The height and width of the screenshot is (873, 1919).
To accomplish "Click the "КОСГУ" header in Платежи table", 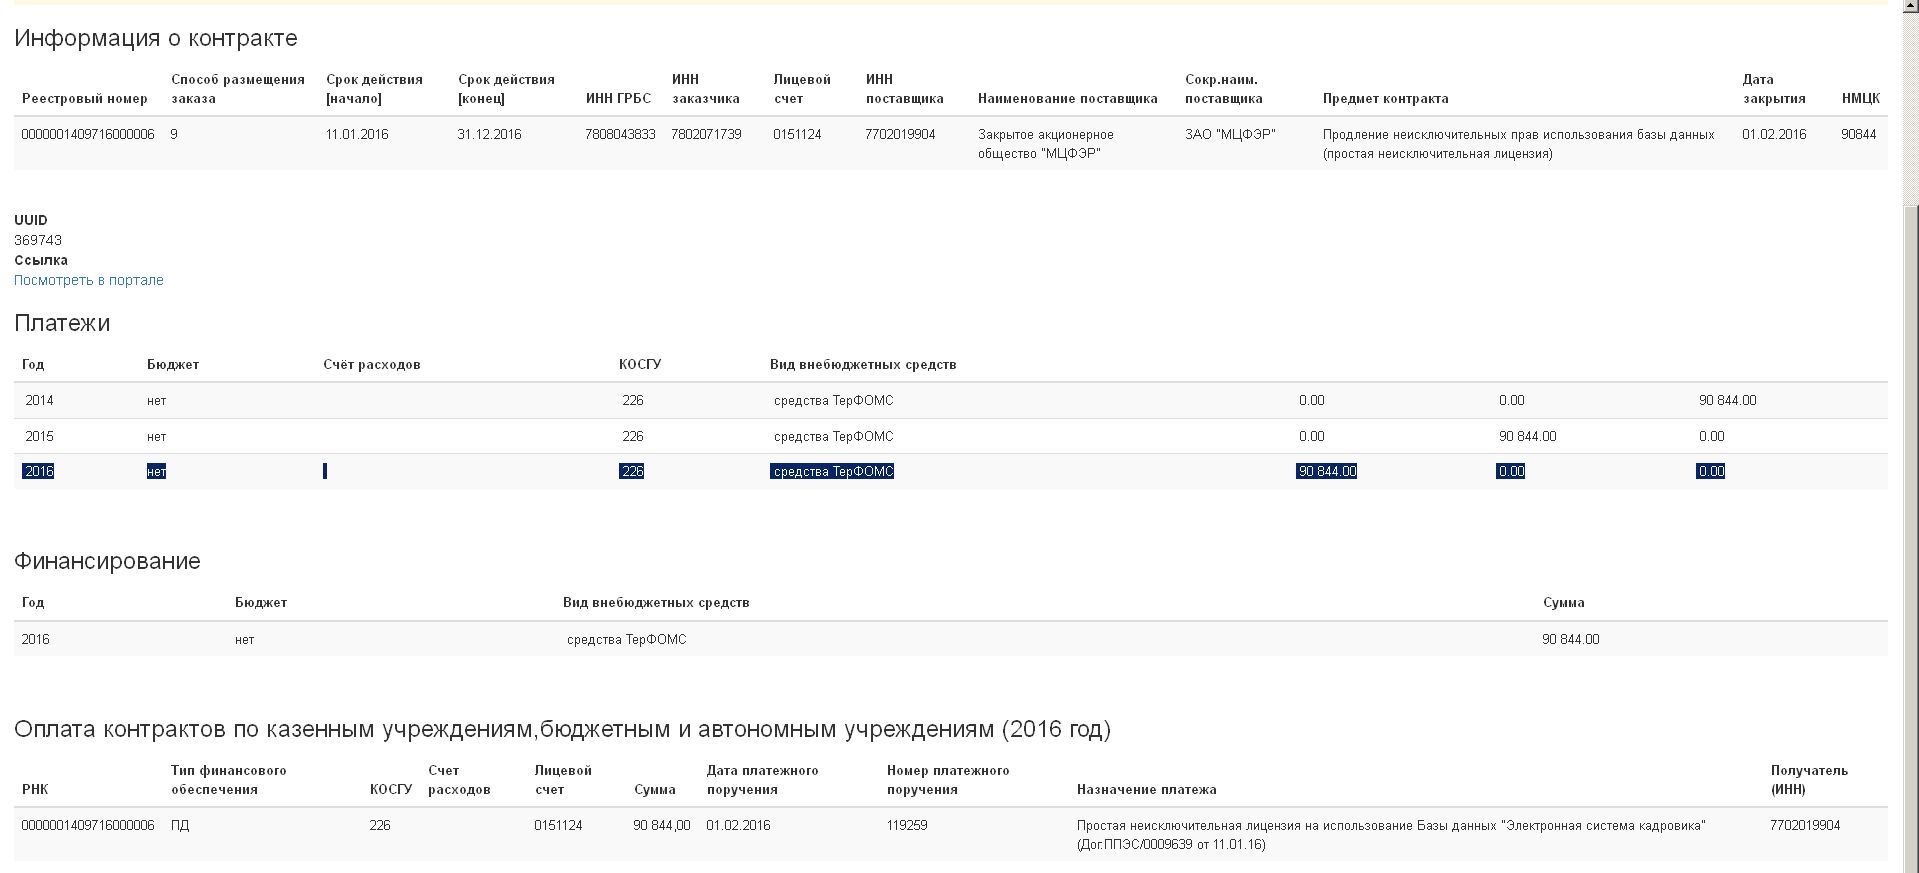I will click(x=640, y=365).
